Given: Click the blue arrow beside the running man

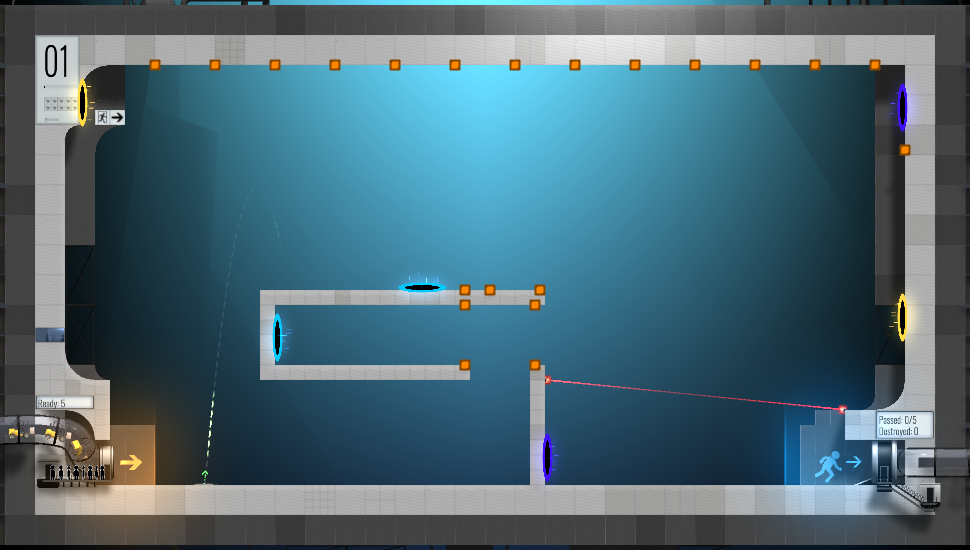Looking at the screenshot, I should (x=854, y=462).
